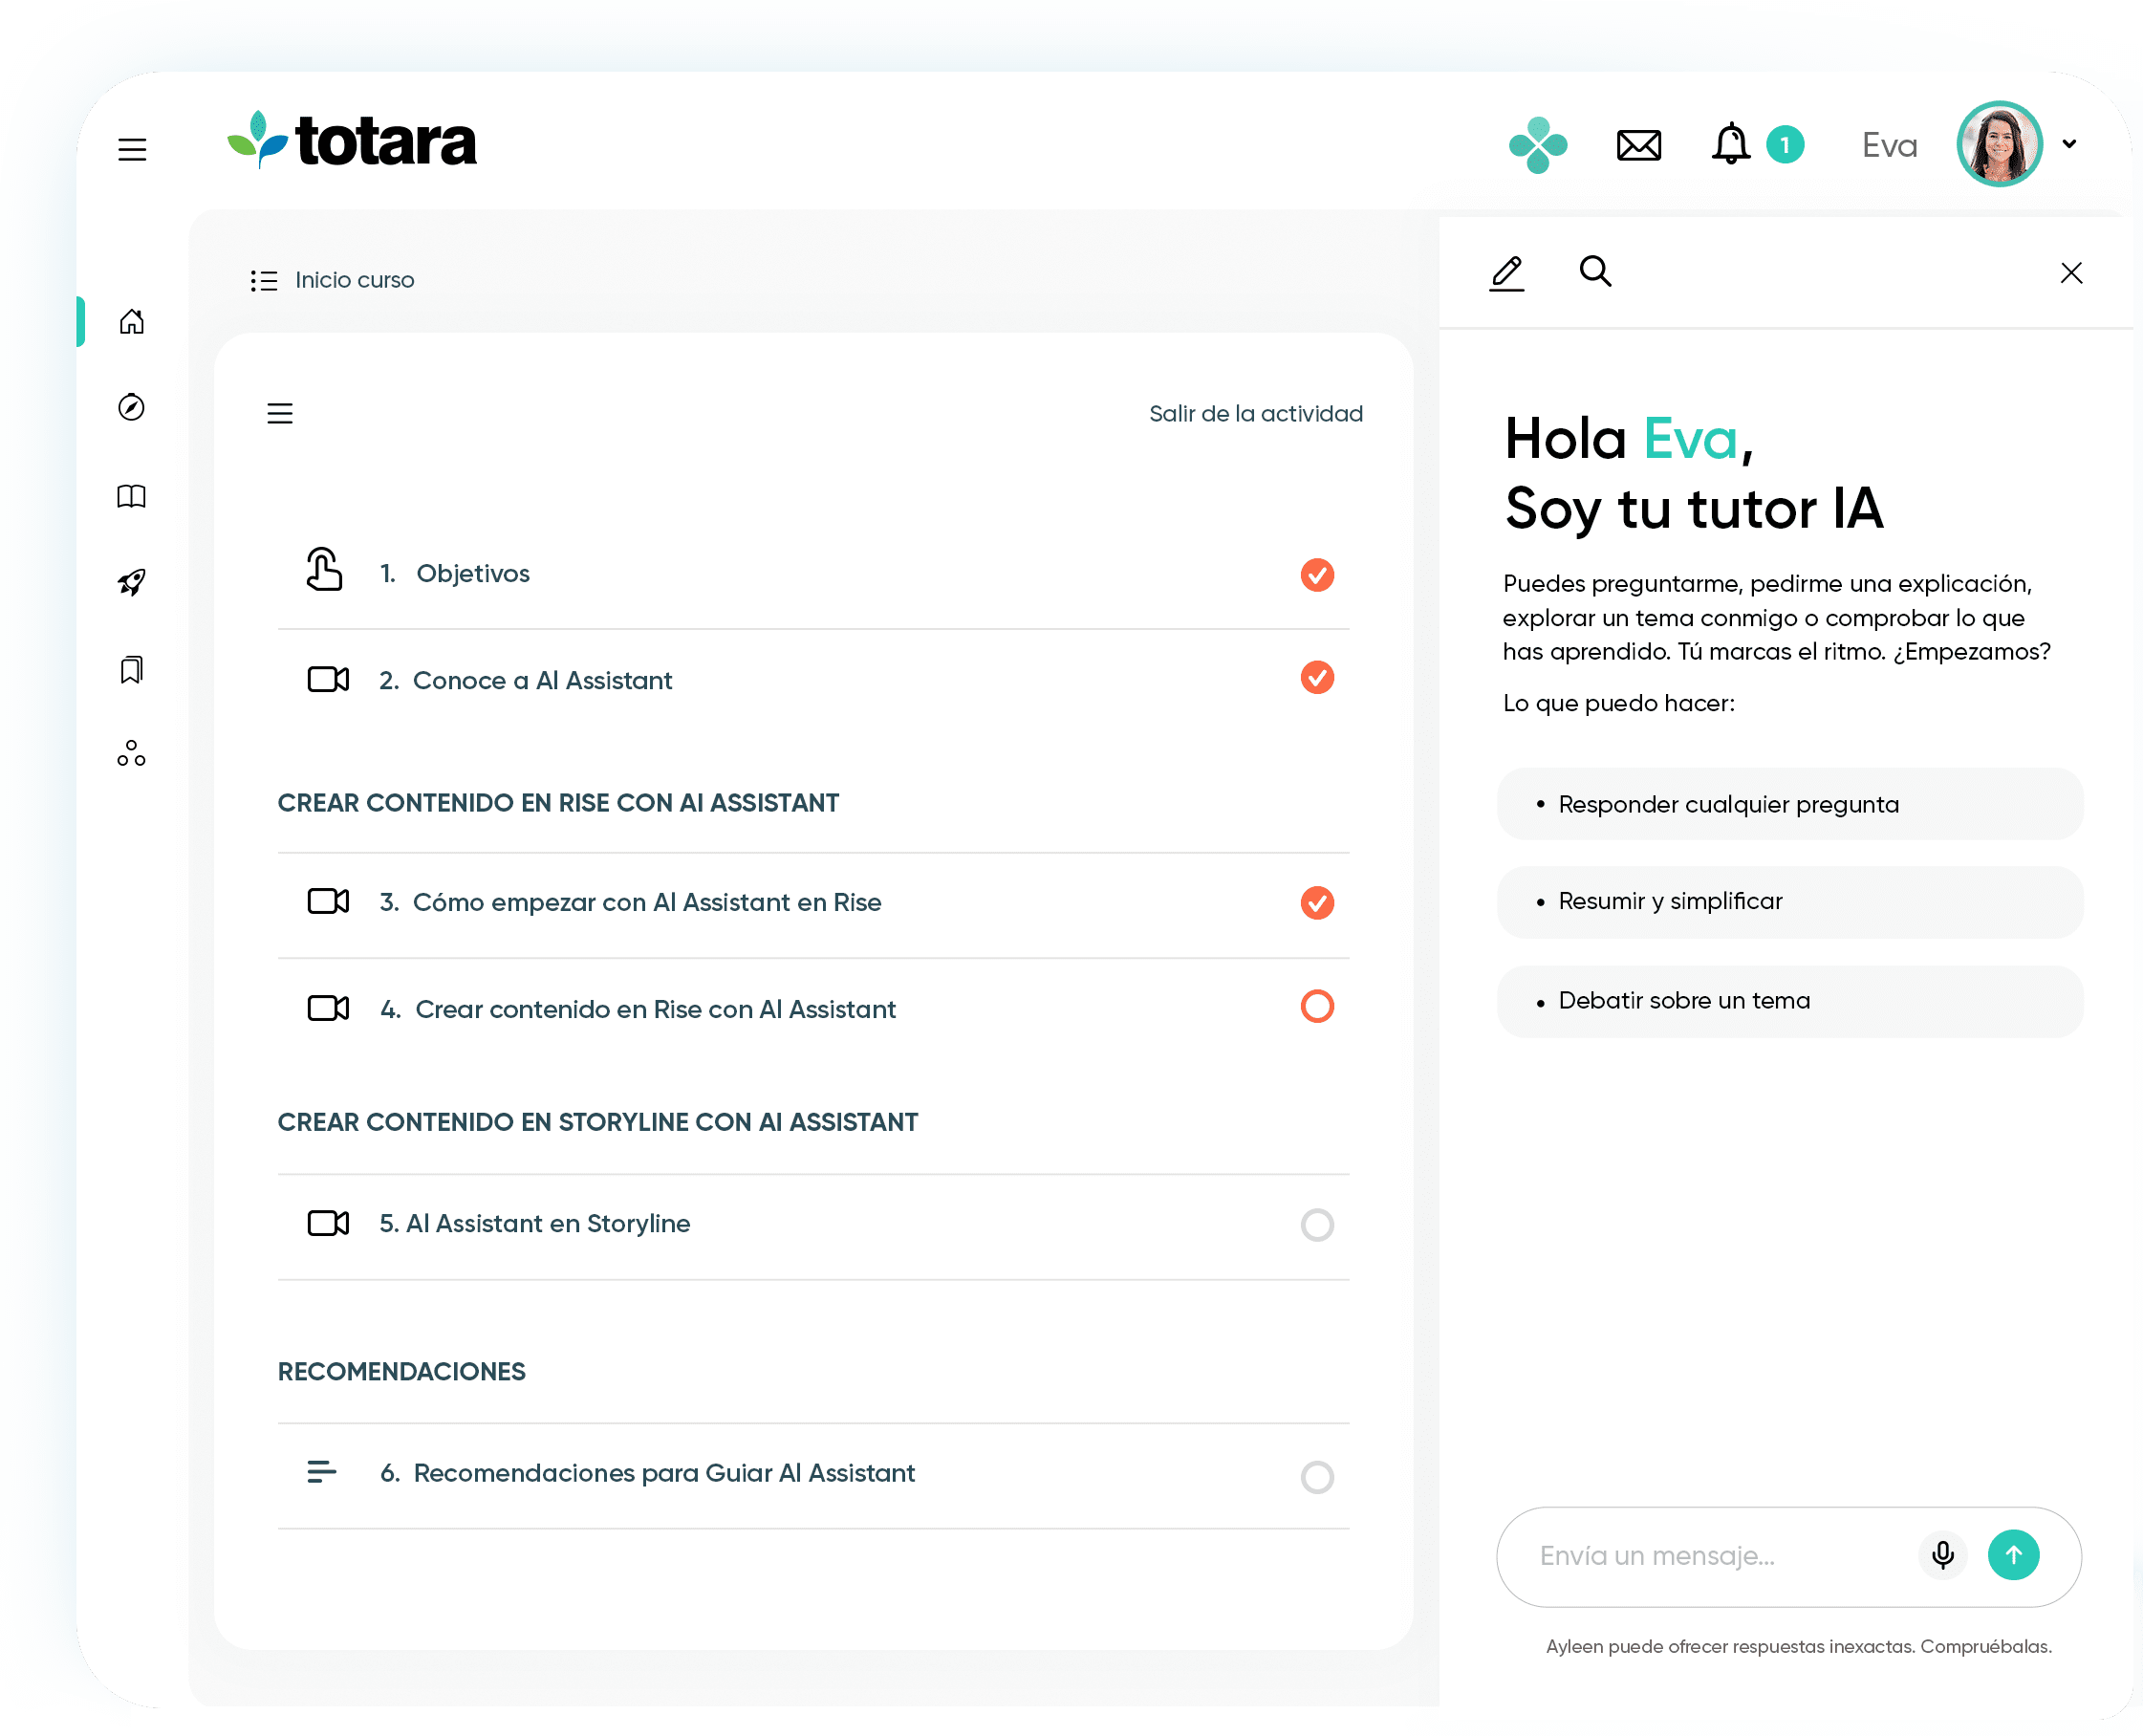Go to Home in the left sidebar

[132, 321]
